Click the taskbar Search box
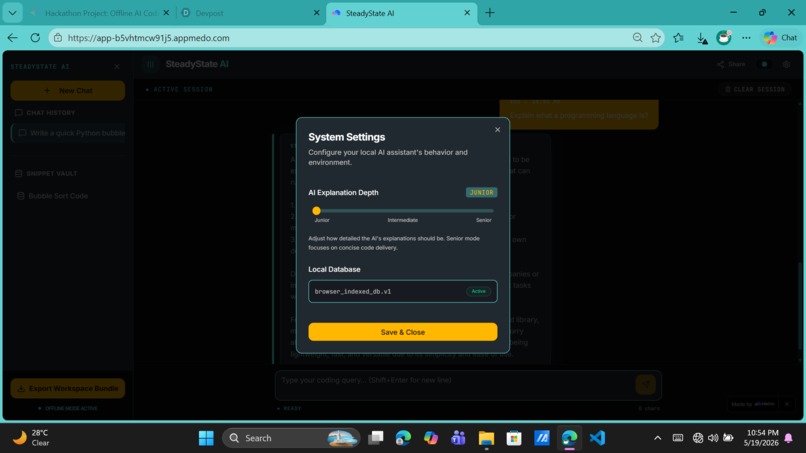806x453 pixels. [290, 438]
